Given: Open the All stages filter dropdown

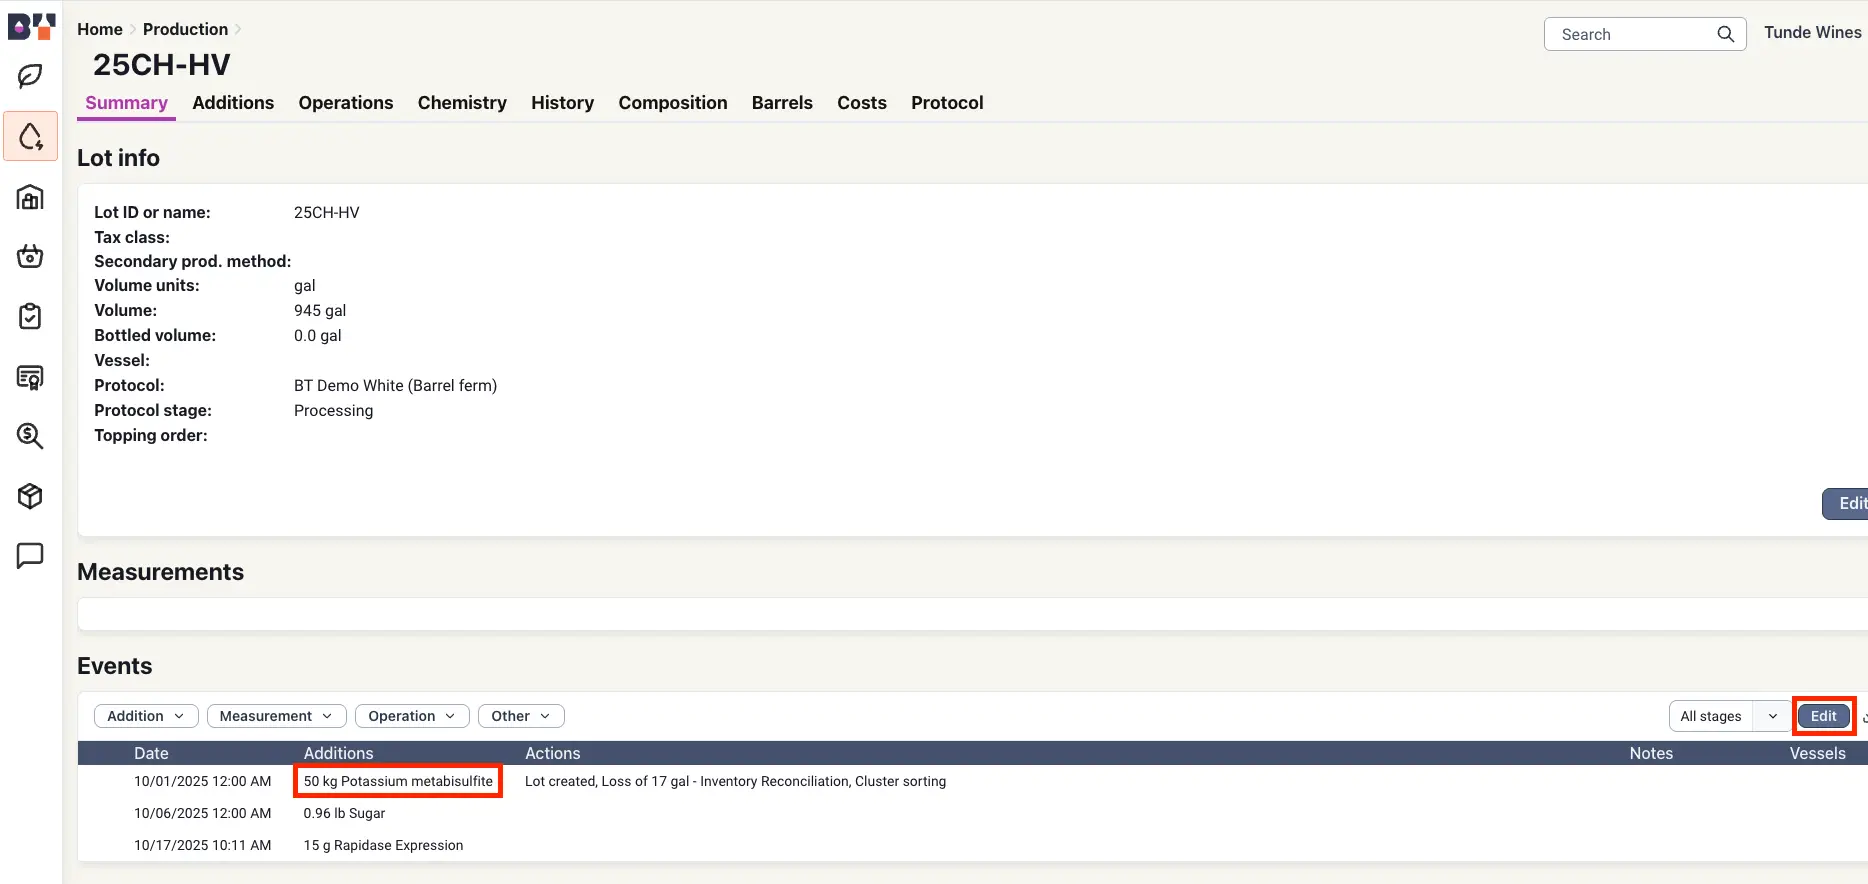Looking at the screenshot, I should pos(1729,716).
